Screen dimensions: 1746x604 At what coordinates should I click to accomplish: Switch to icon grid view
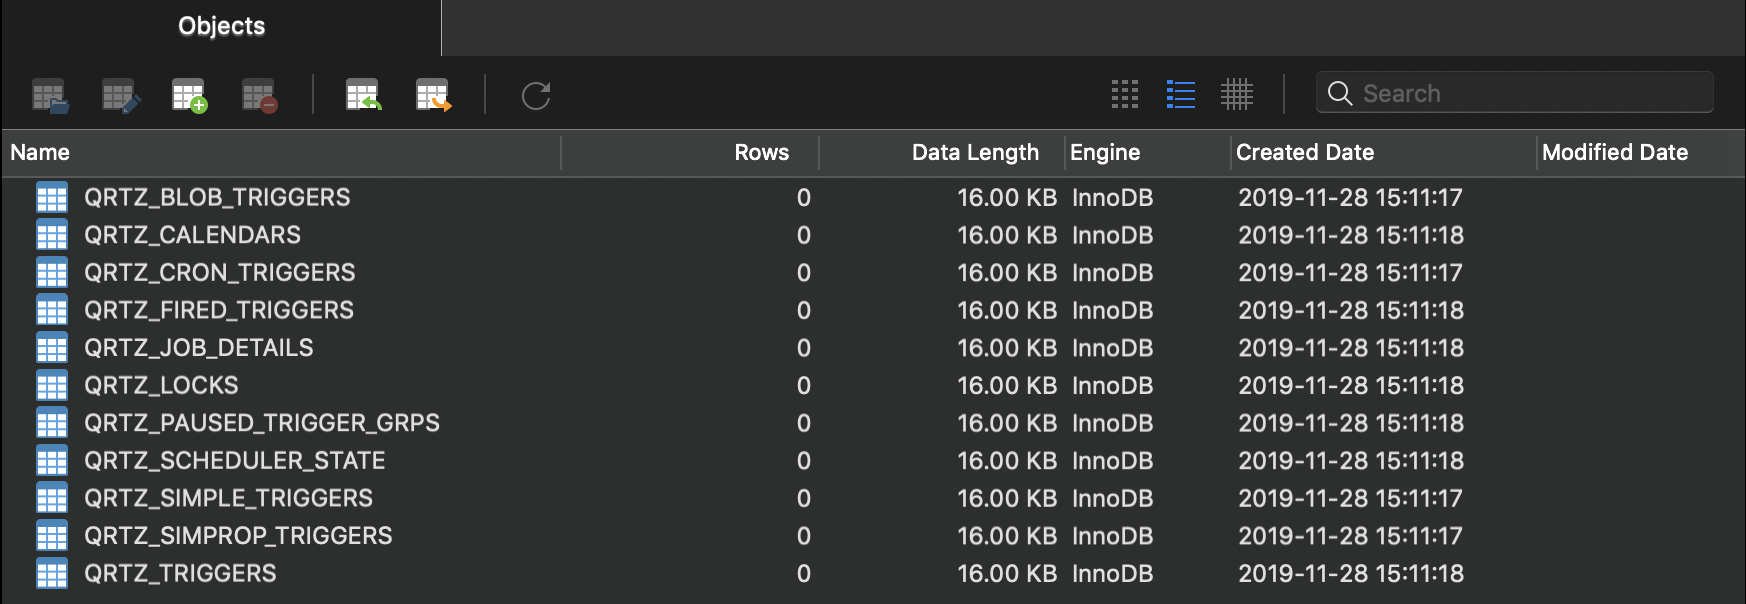pyautogui.click(x=1125, y=94)
